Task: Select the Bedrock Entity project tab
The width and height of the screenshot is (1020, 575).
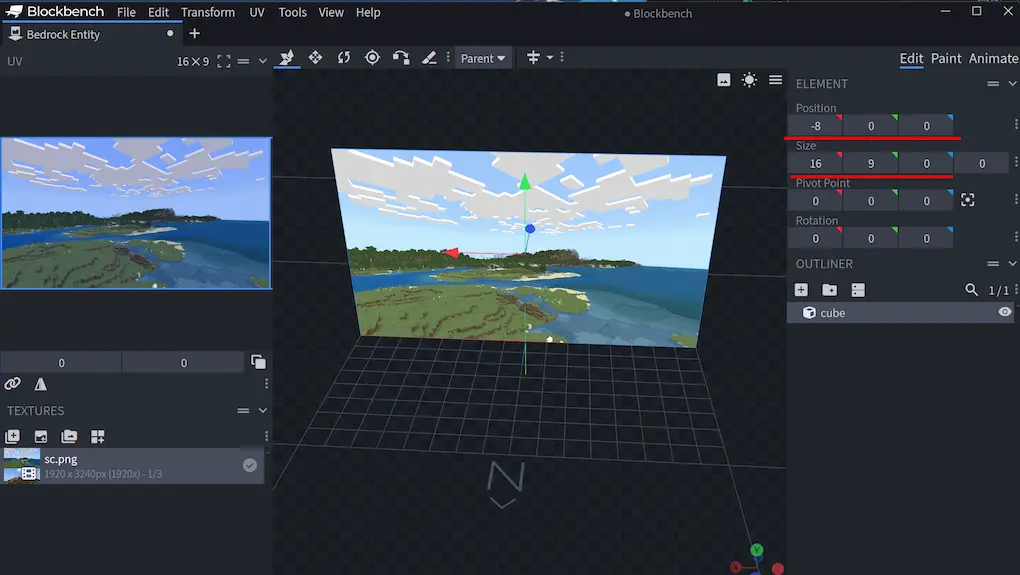Action: 91,34
